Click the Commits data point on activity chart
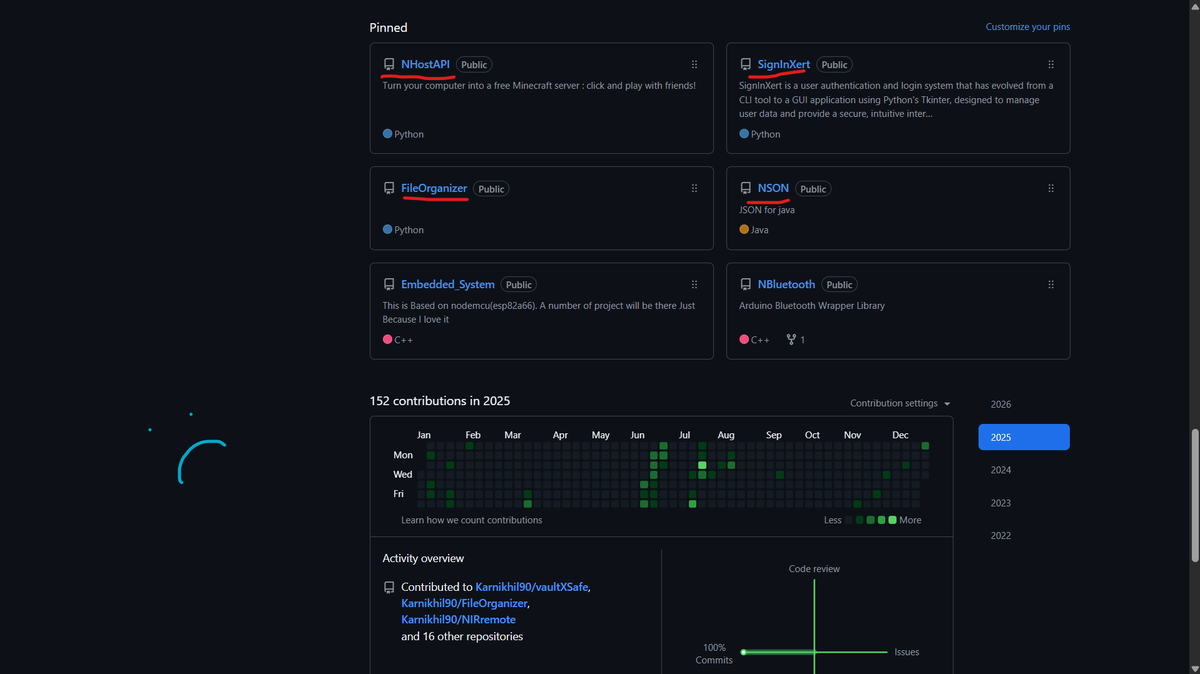The width and height of the screenshot is (1200, 674). pos(743,652)
